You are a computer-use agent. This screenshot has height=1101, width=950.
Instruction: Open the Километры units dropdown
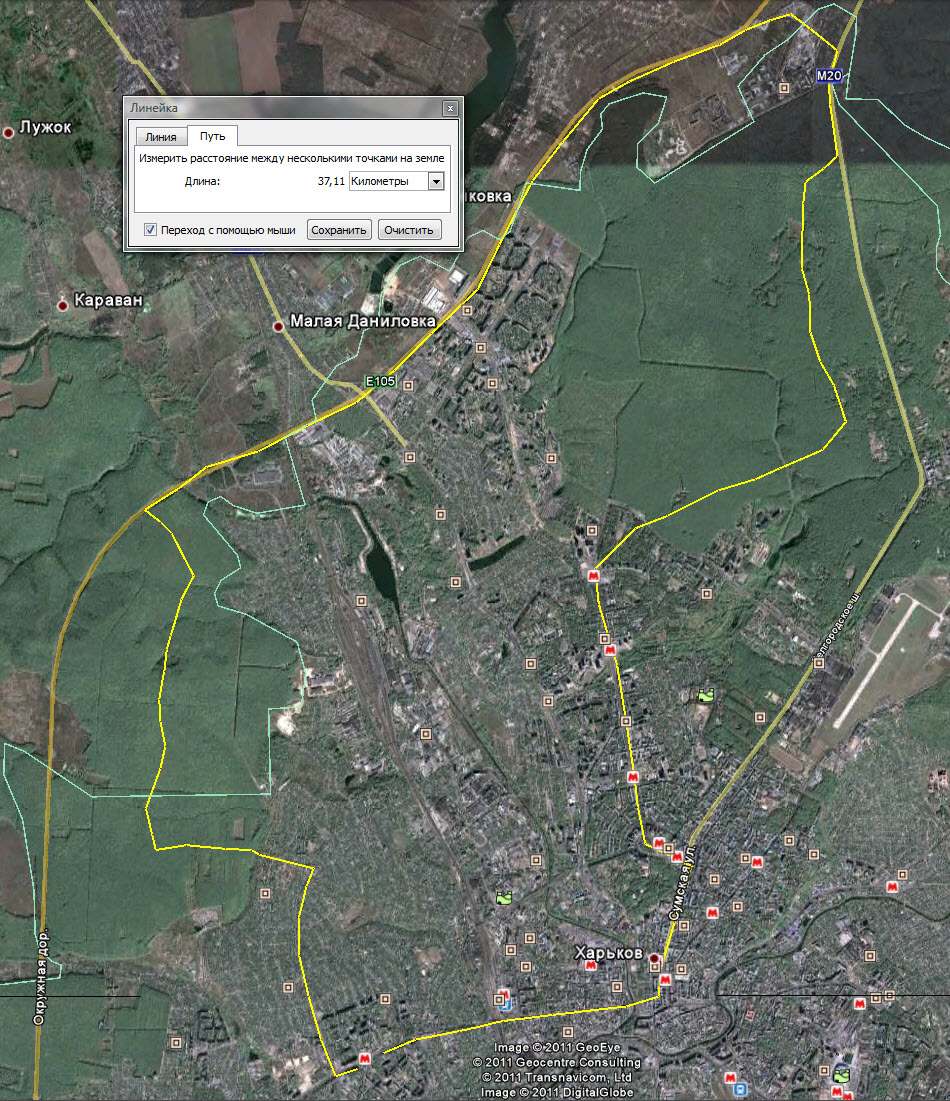435,181
